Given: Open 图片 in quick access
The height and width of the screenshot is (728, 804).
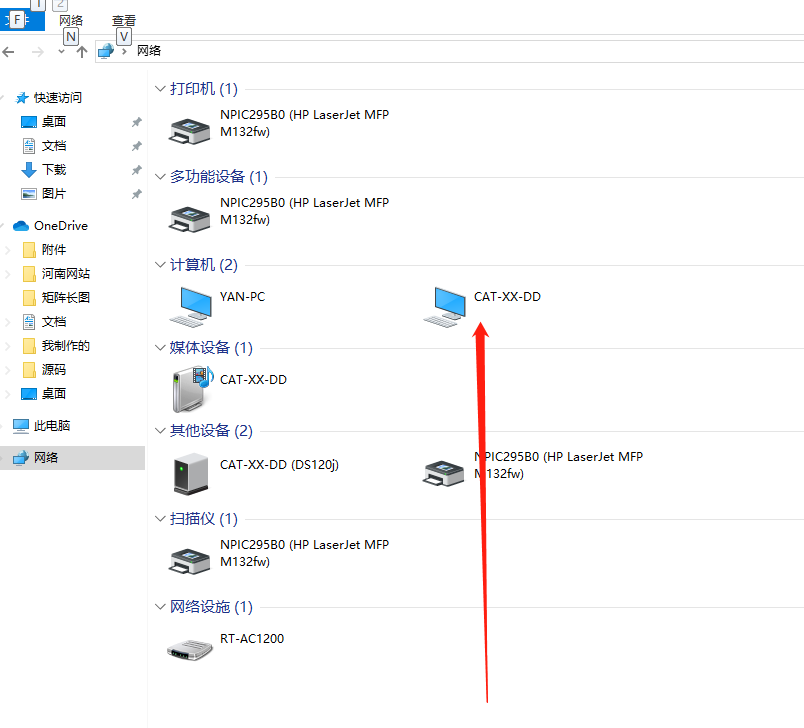Looking at the screenshot, I should tap(53, 194).
